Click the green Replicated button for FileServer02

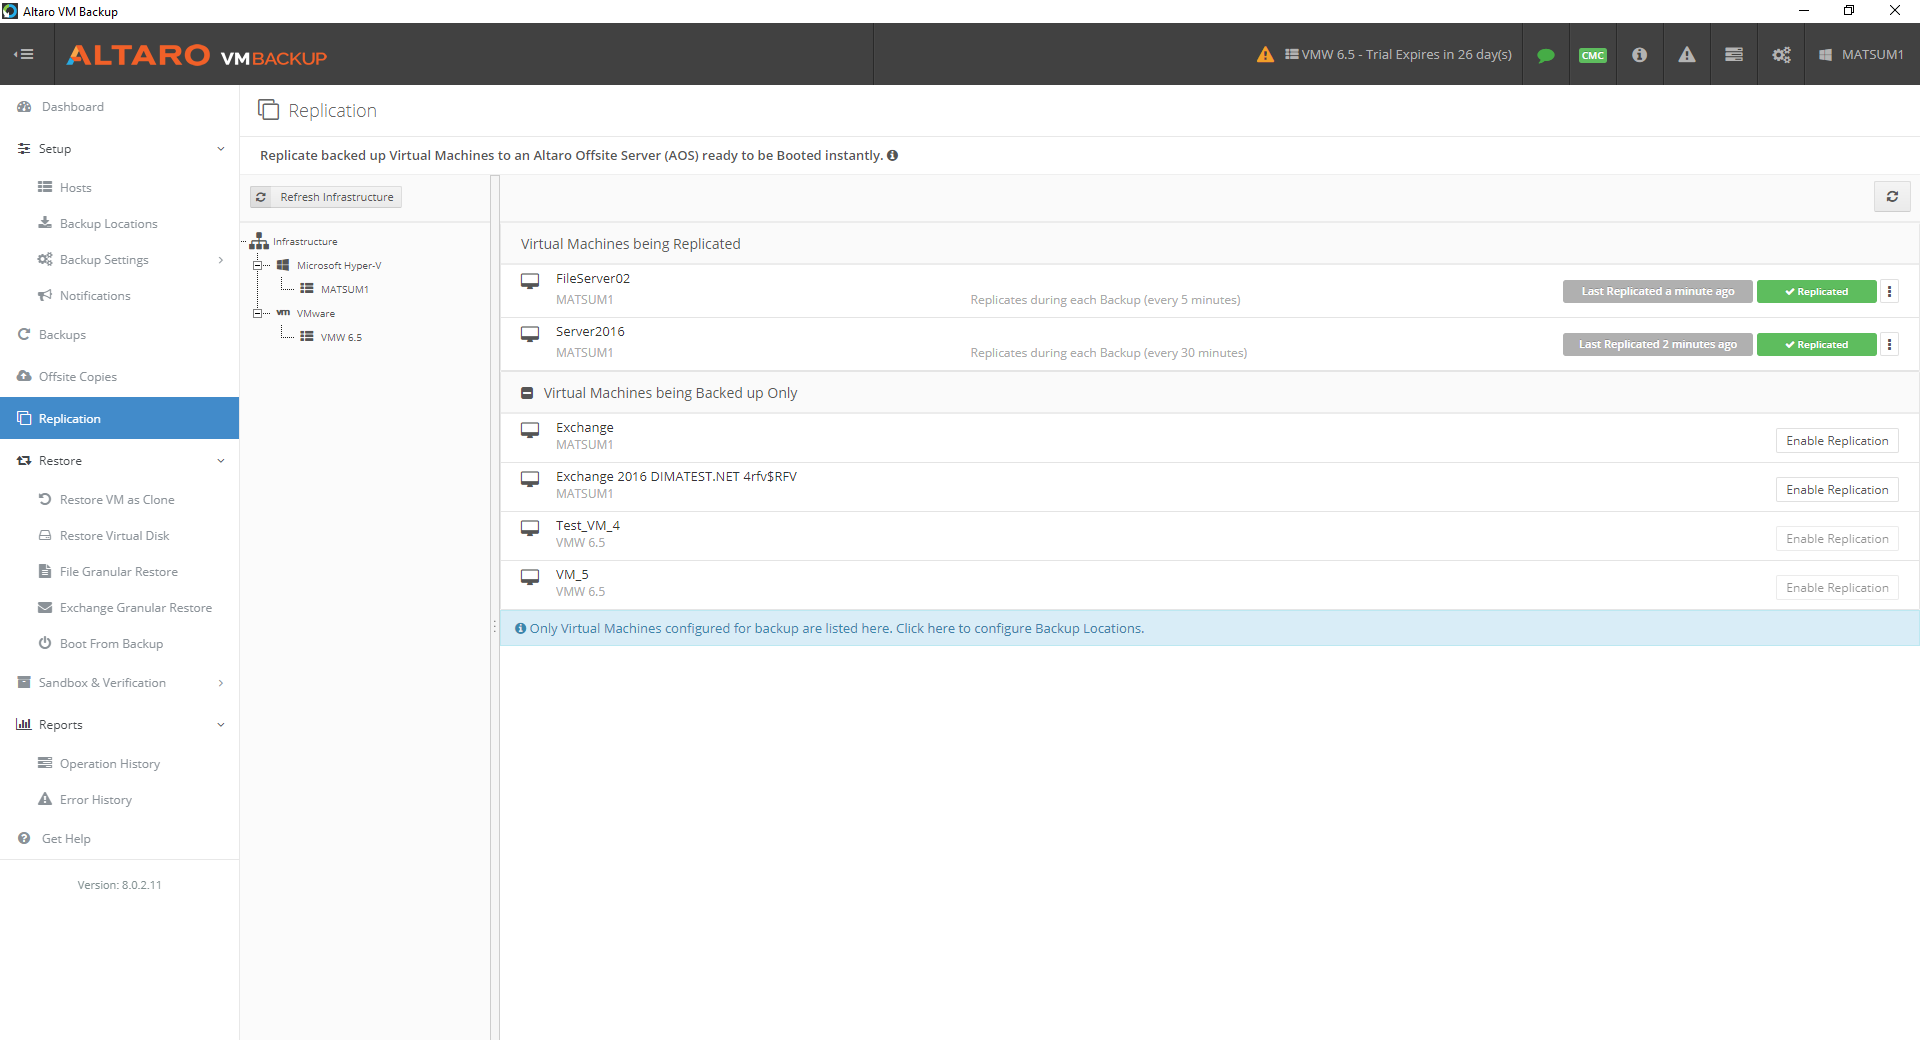tap(1816, 292)
